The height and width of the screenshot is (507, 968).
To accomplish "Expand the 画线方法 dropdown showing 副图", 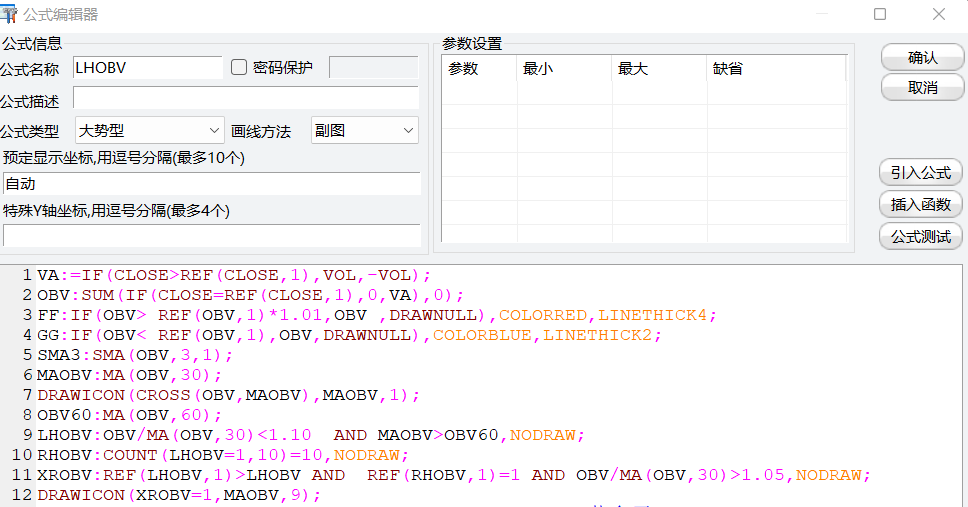I will click(364, 131).
